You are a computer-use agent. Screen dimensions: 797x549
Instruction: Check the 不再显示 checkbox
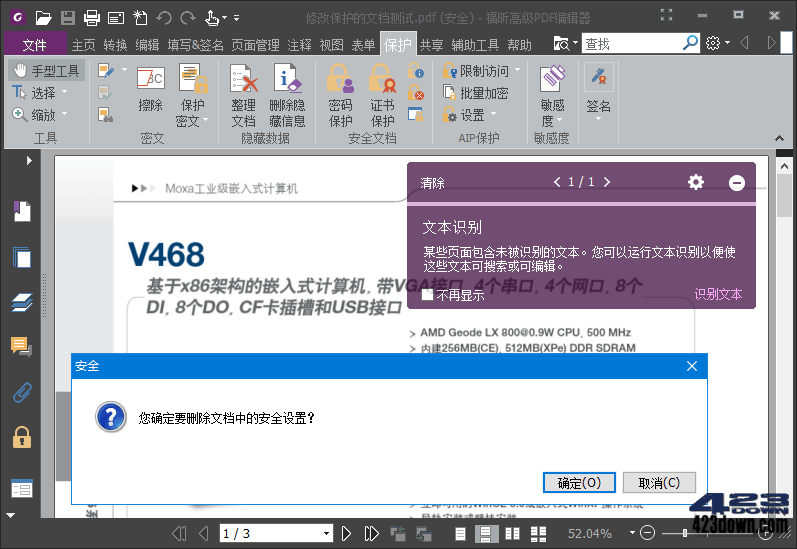[x=427, y=295]
